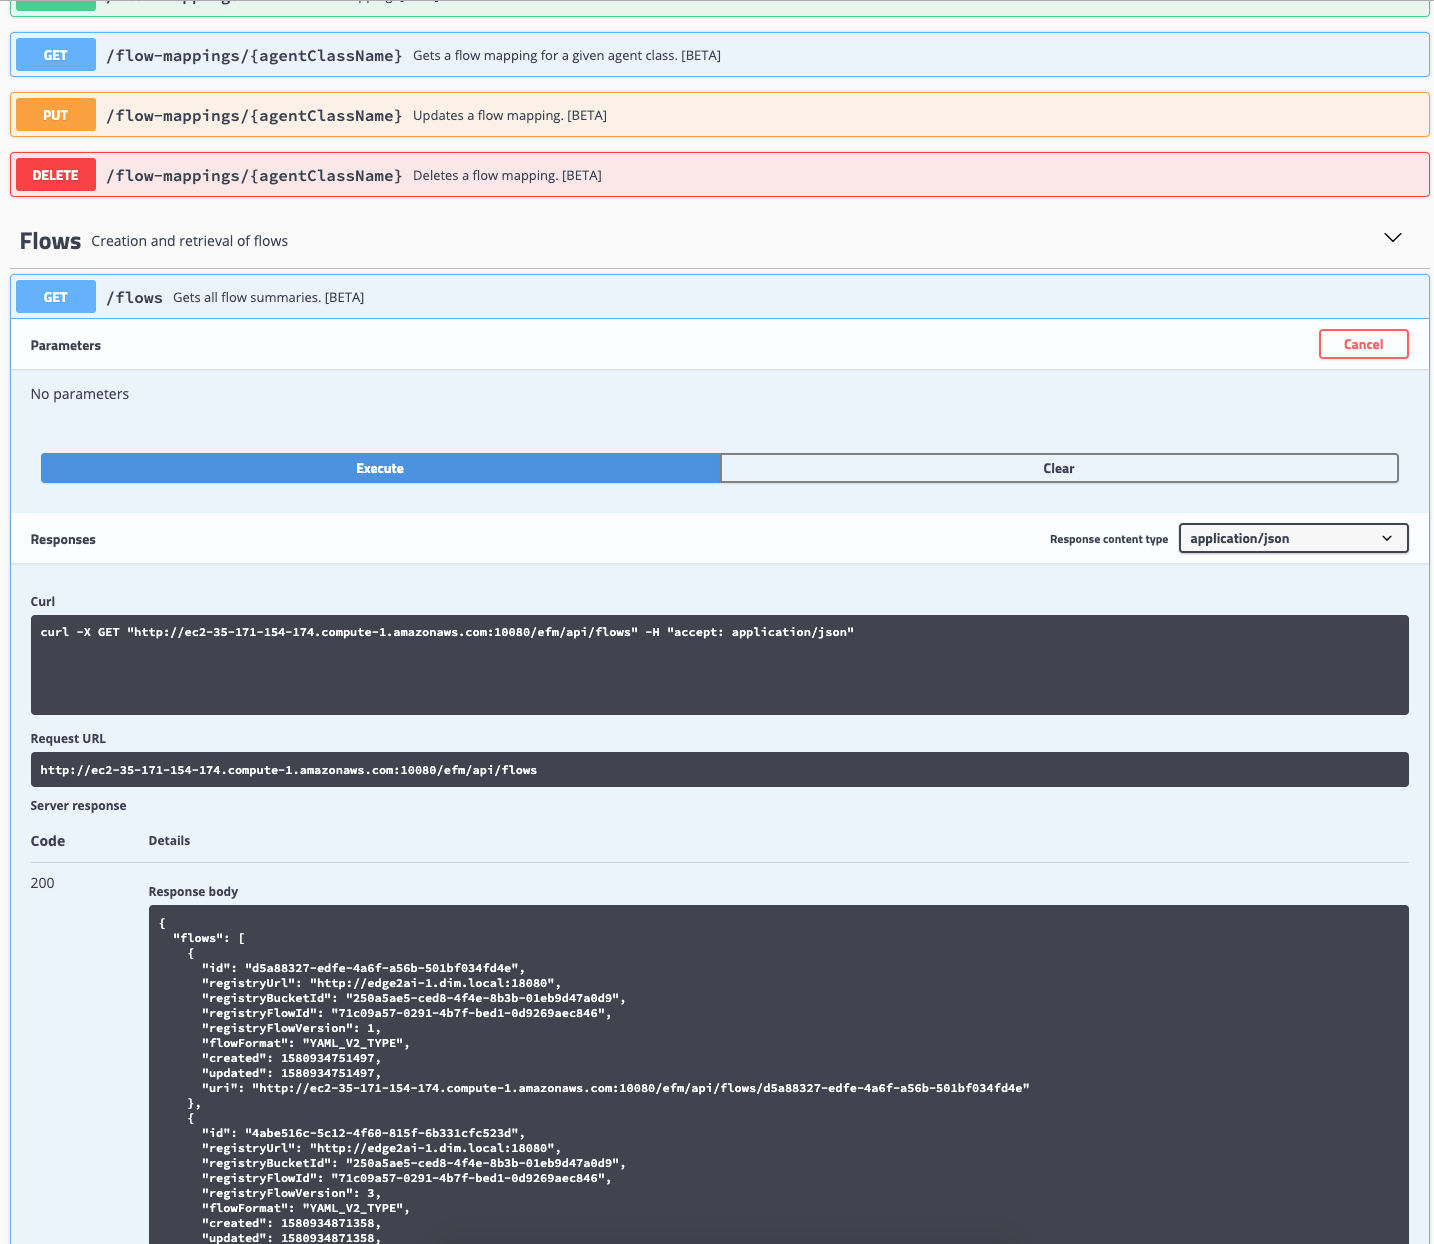This screenshot has height=1244, width=1434.
Task: Clear the response with the Clear button
Action: tap(1059, 468)
